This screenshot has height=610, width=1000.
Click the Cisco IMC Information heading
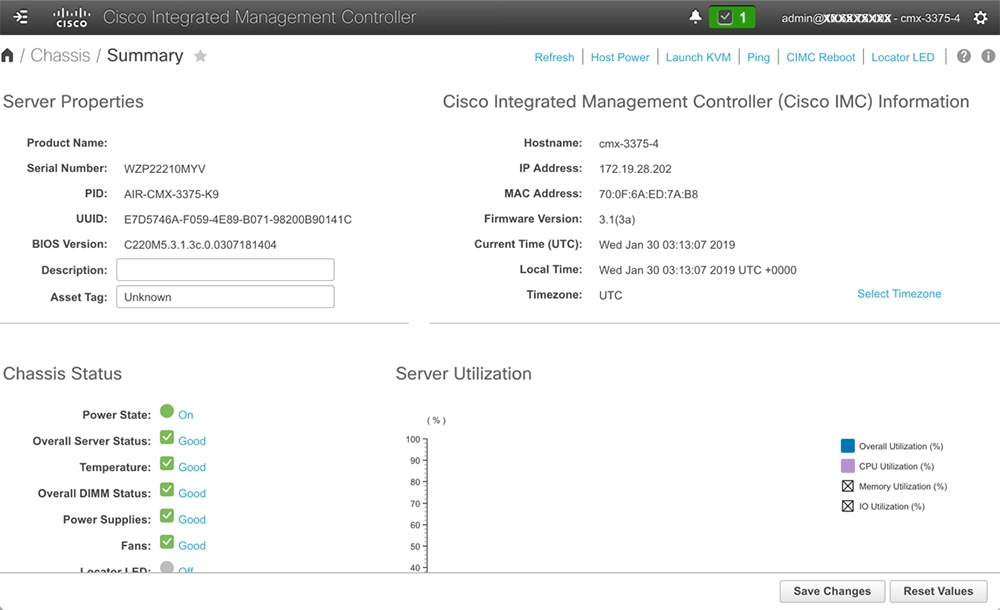(706, 101)
